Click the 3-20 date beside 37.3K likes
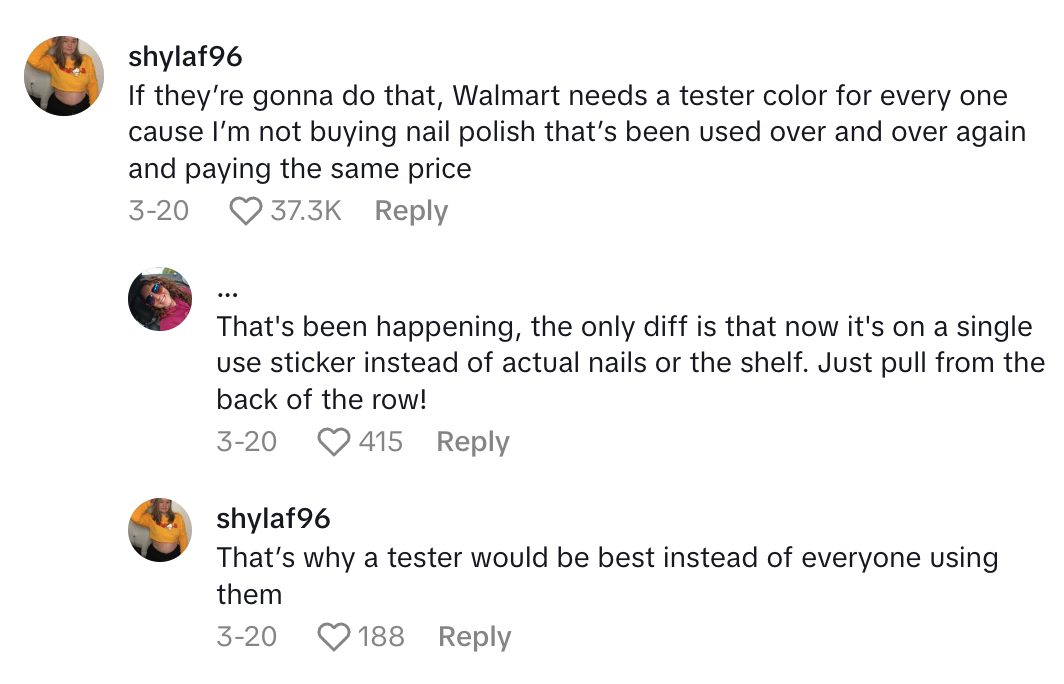 (x=158, y=211)
